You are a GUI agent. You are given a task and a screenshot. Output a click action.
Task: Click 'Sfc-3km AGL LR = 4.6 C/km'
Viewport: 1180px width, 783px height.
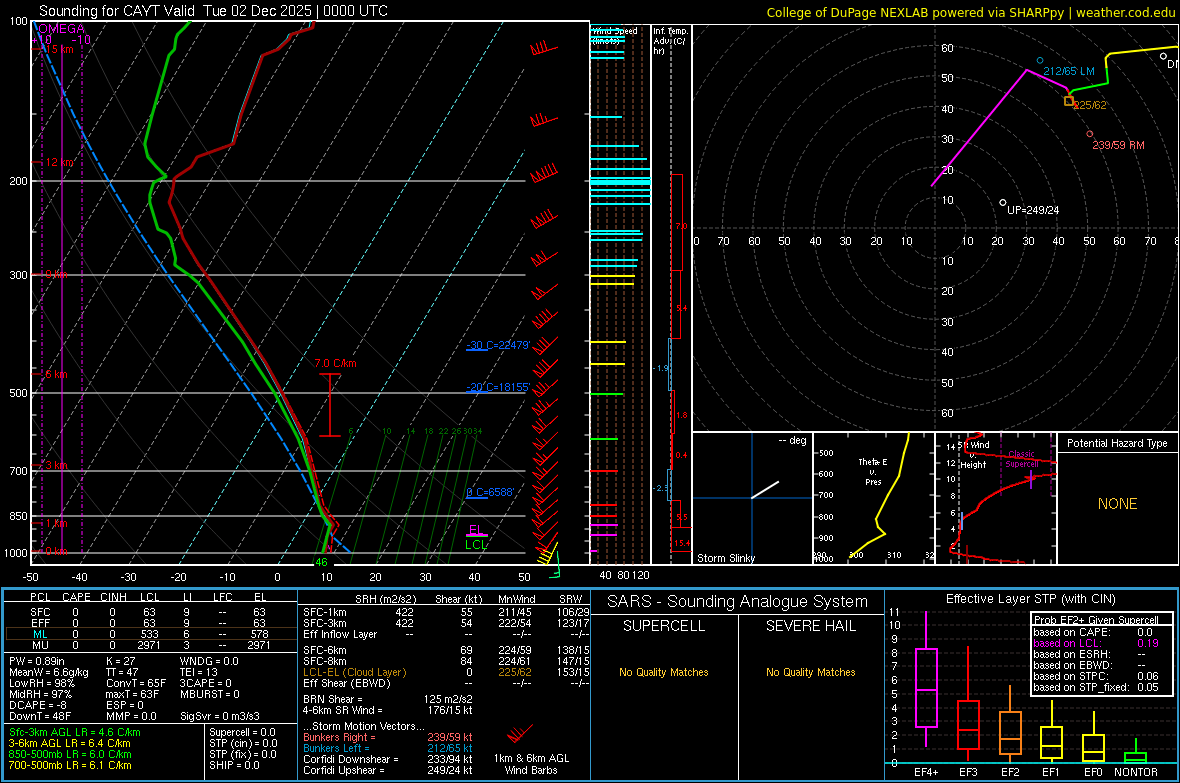pos(75,732)
